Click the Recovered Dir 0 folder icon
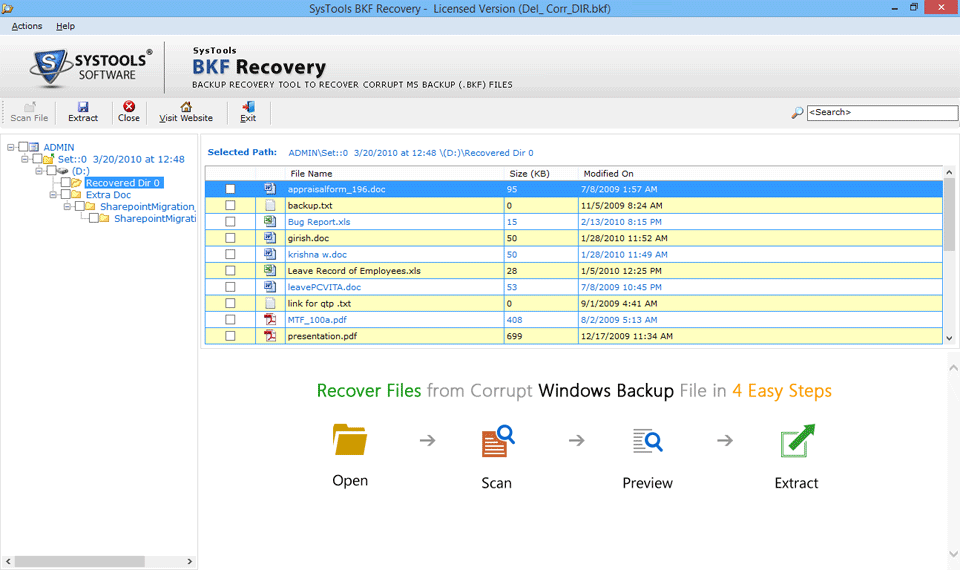 tap(77, 182)
